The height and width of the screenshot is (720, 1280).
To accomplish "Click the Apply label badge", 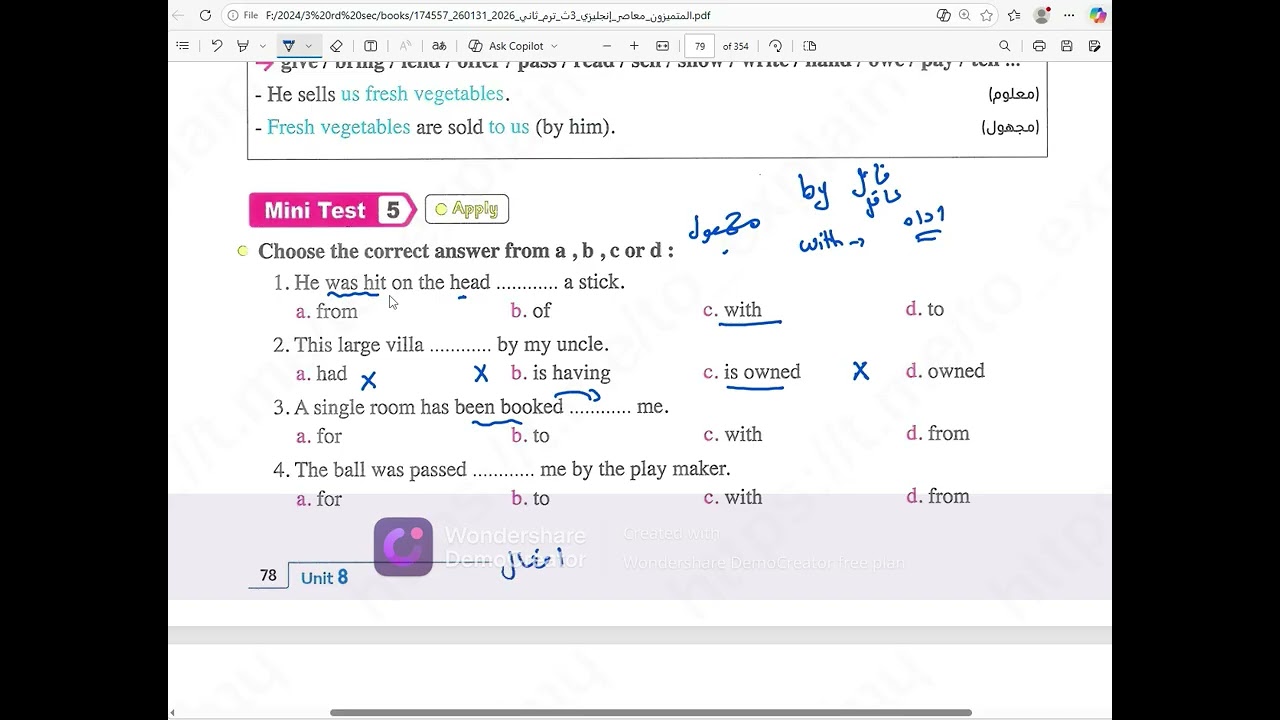I will pyautogui.click(x=467, y=209).
